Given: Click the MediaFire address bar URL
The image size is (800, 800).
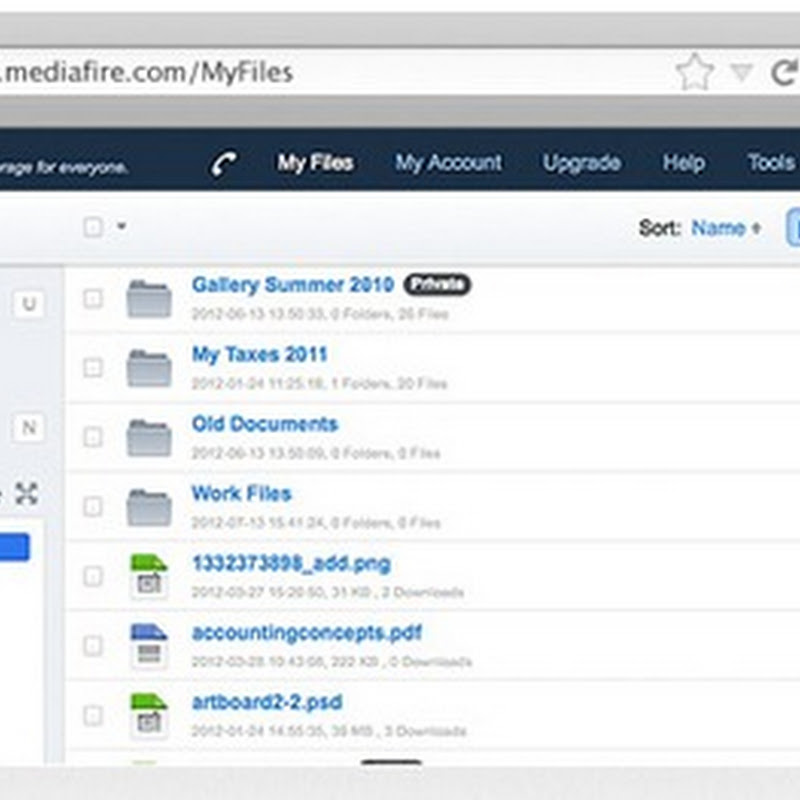Looking at the screenshot, I should pos(146,72).
